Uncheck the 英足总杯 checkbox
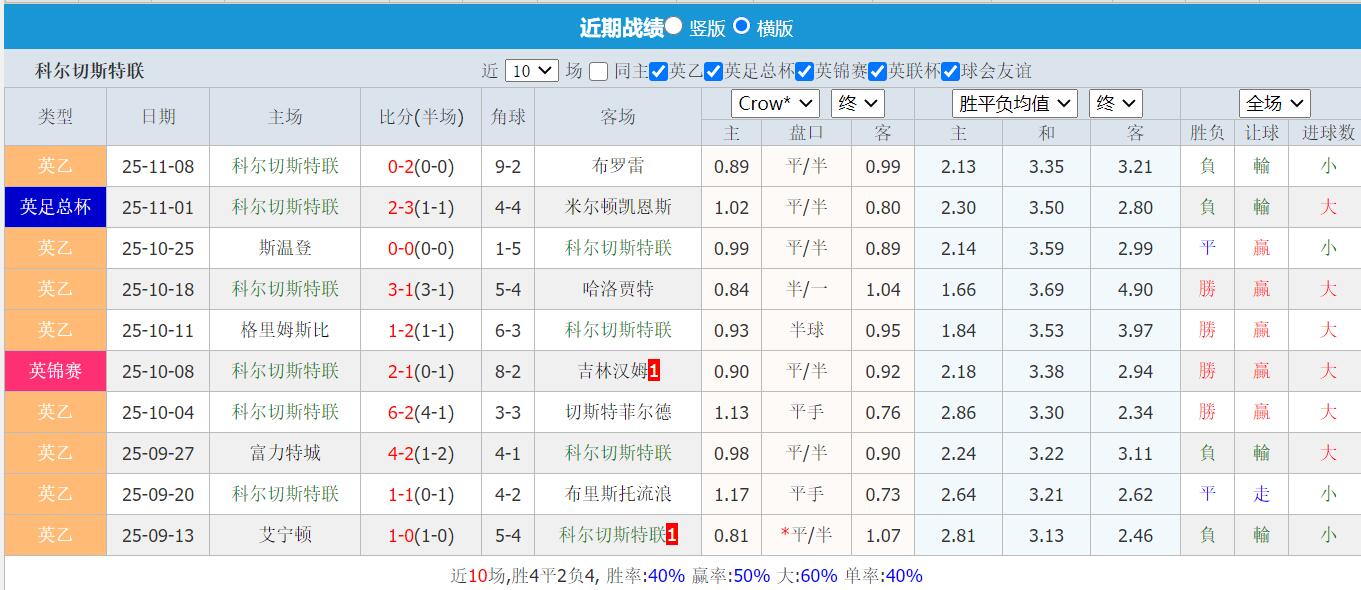Image resolution: width=1361 pixels, height=590 pixels. (x=713, y=70)
